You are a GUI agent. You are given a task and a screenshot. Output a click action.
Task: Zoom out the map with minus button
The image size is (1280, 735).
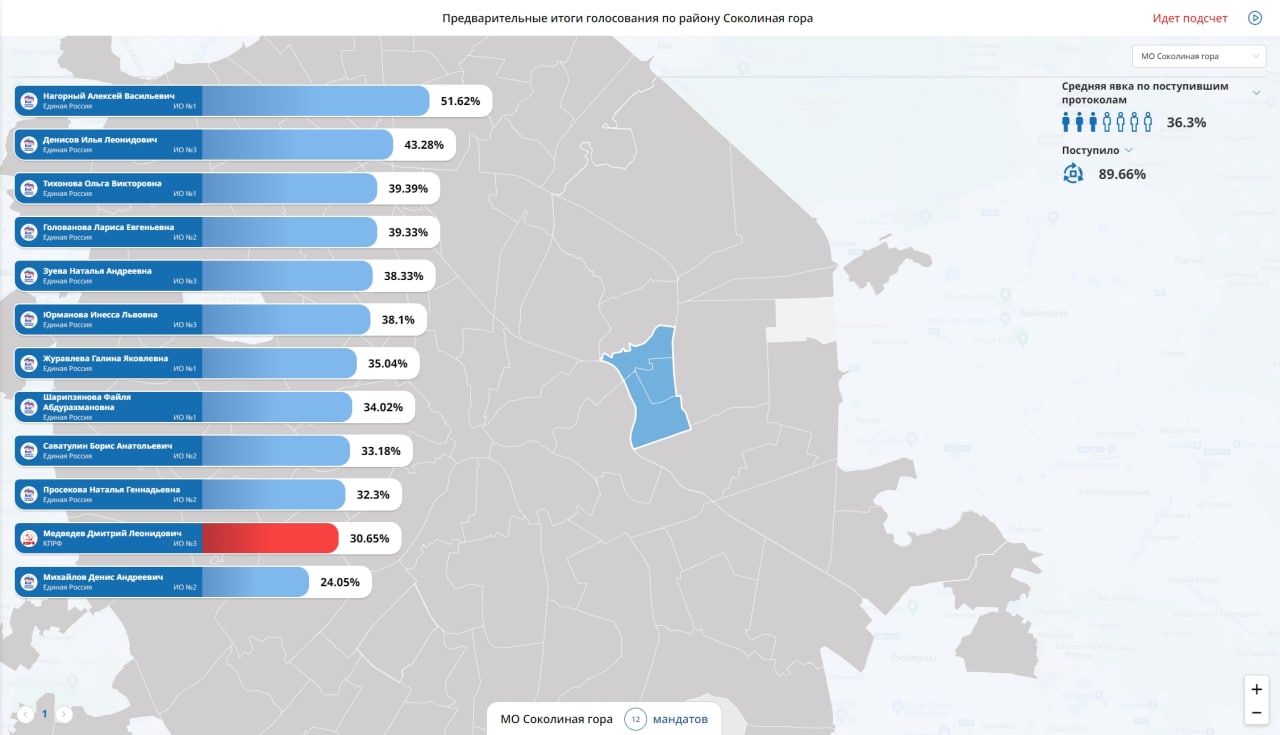point(1257,713)
